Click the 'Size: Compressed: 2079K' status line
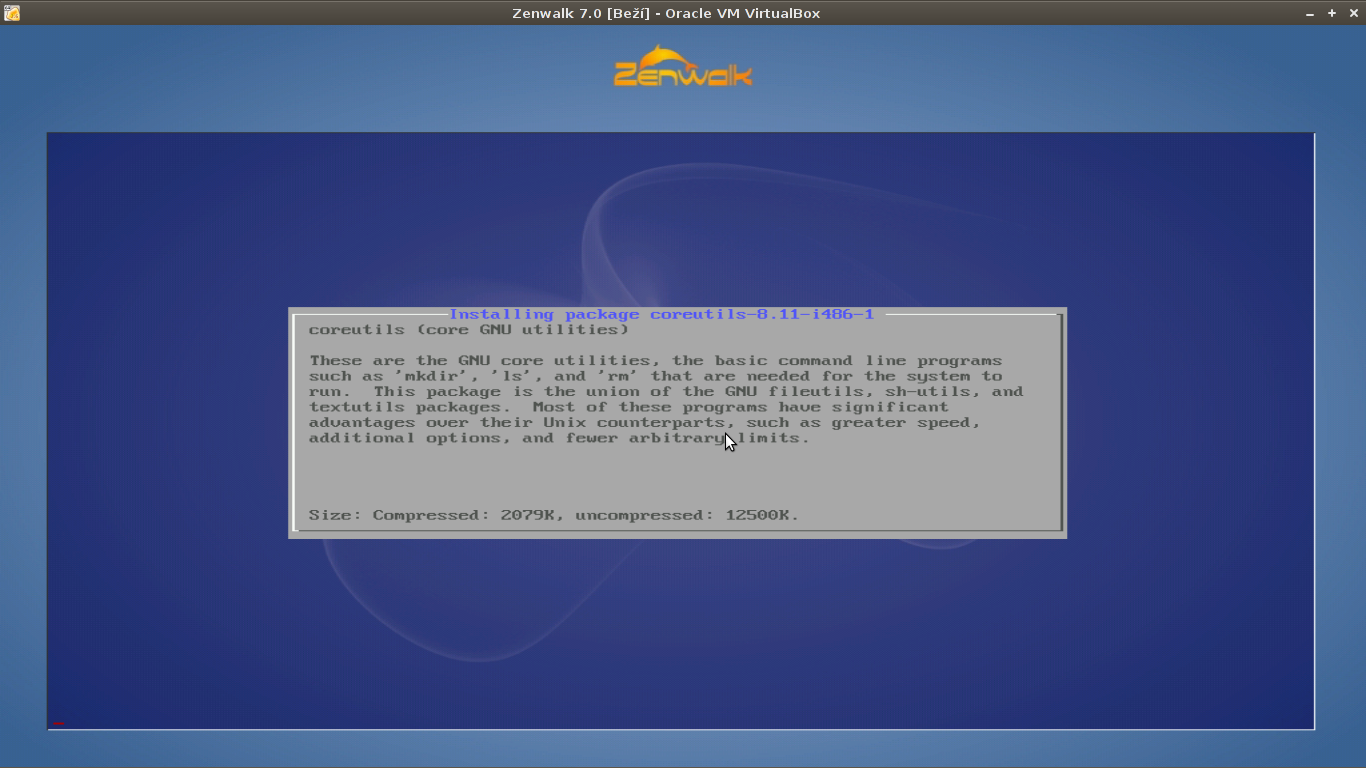The height and width of the screenshot is (768, 1366). click(x=554, y=515)
